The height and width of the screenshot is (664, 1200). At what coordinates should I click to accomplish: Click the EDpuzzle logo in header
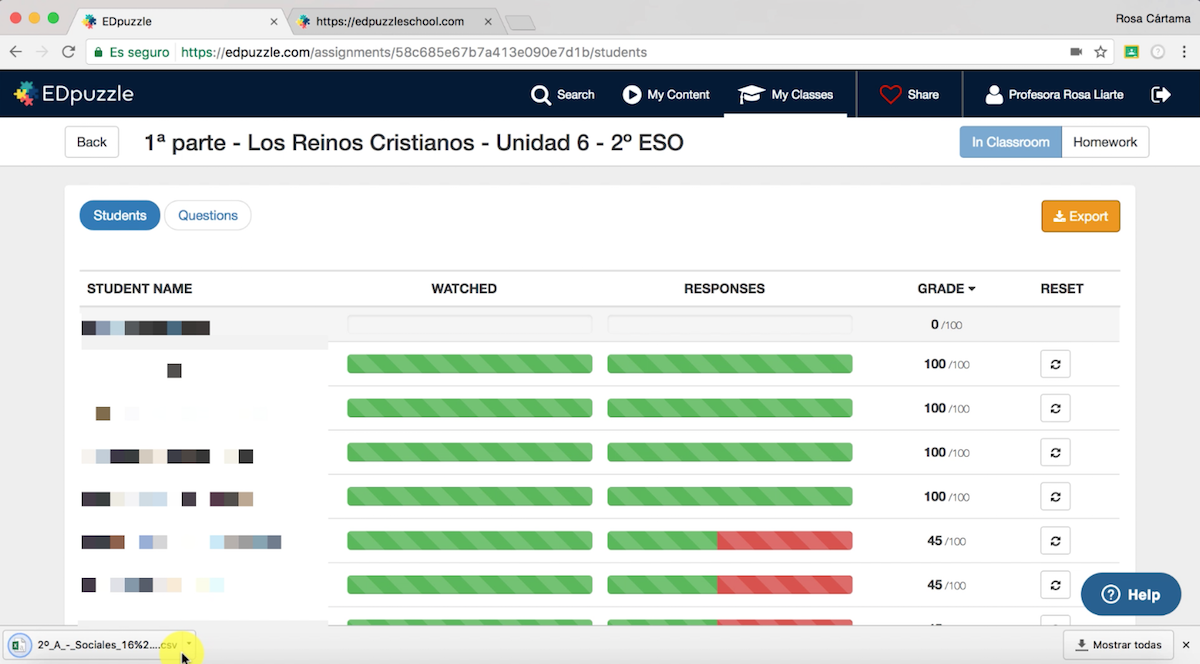pos(73,94)
